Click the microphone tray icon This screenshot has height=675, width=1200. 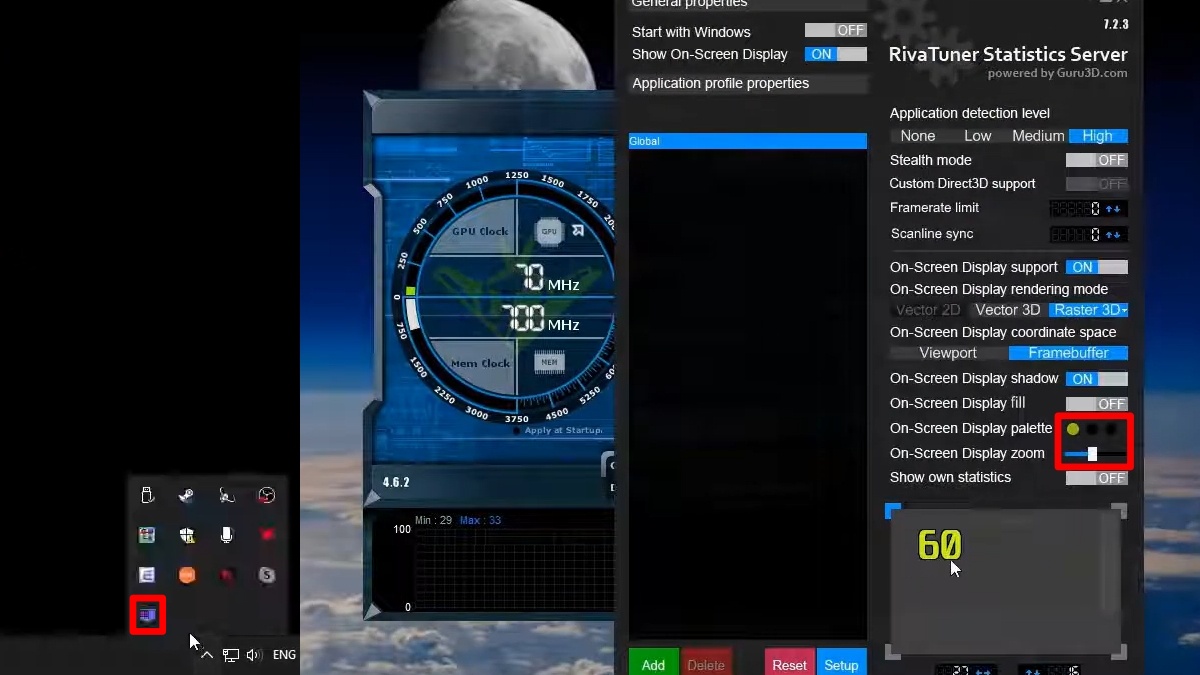(x=227, y=535)
